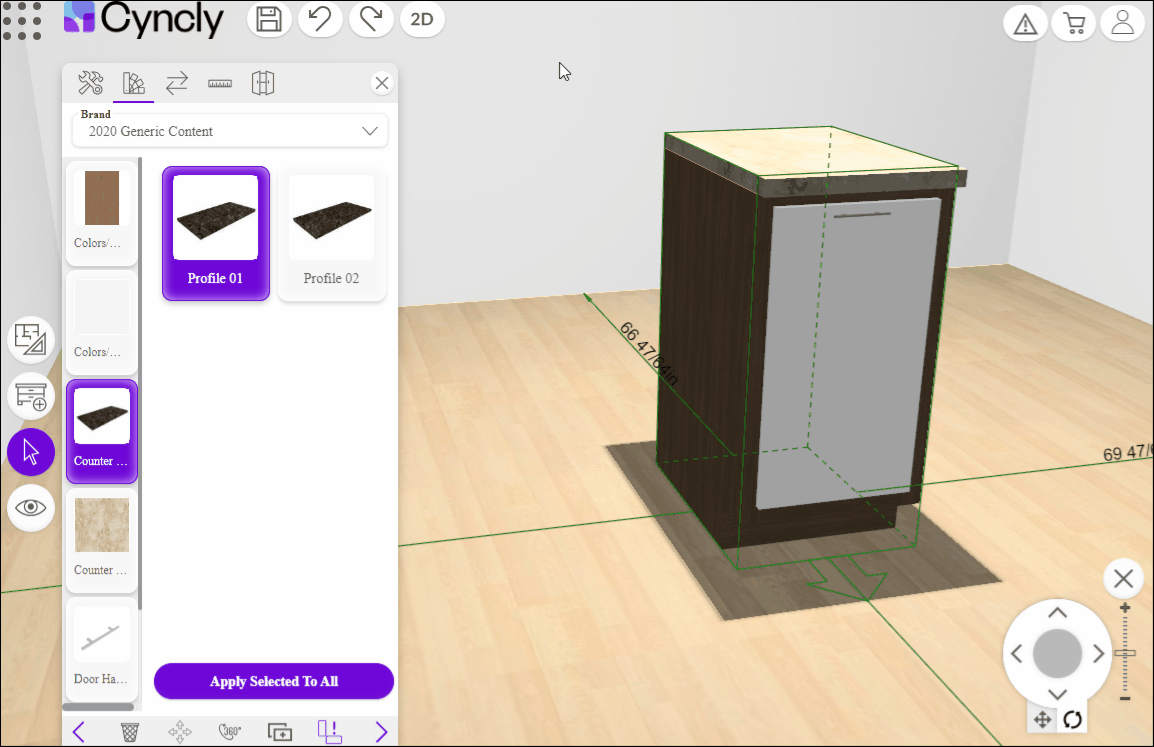Screen dimensions: 1154x747
Task: Click the warning triangle alerts icon
Action: (1025, 24)
